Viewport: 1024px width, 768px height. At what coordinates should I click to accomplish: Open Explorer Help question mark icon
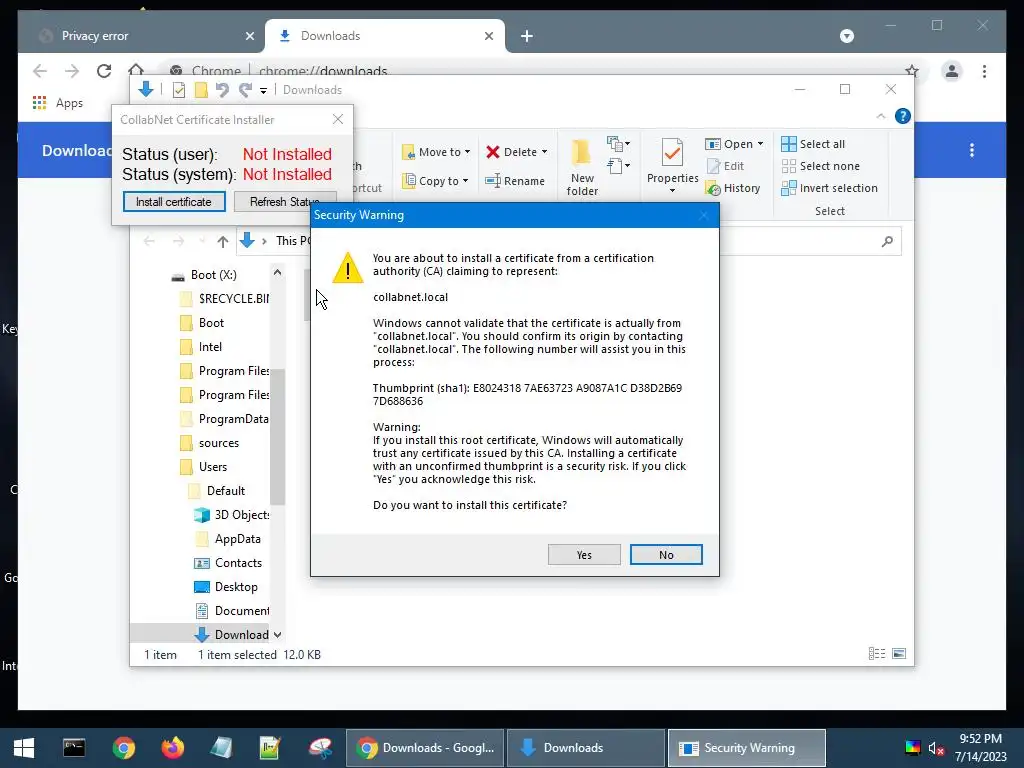pyautogui.click(x=903, y=116)
